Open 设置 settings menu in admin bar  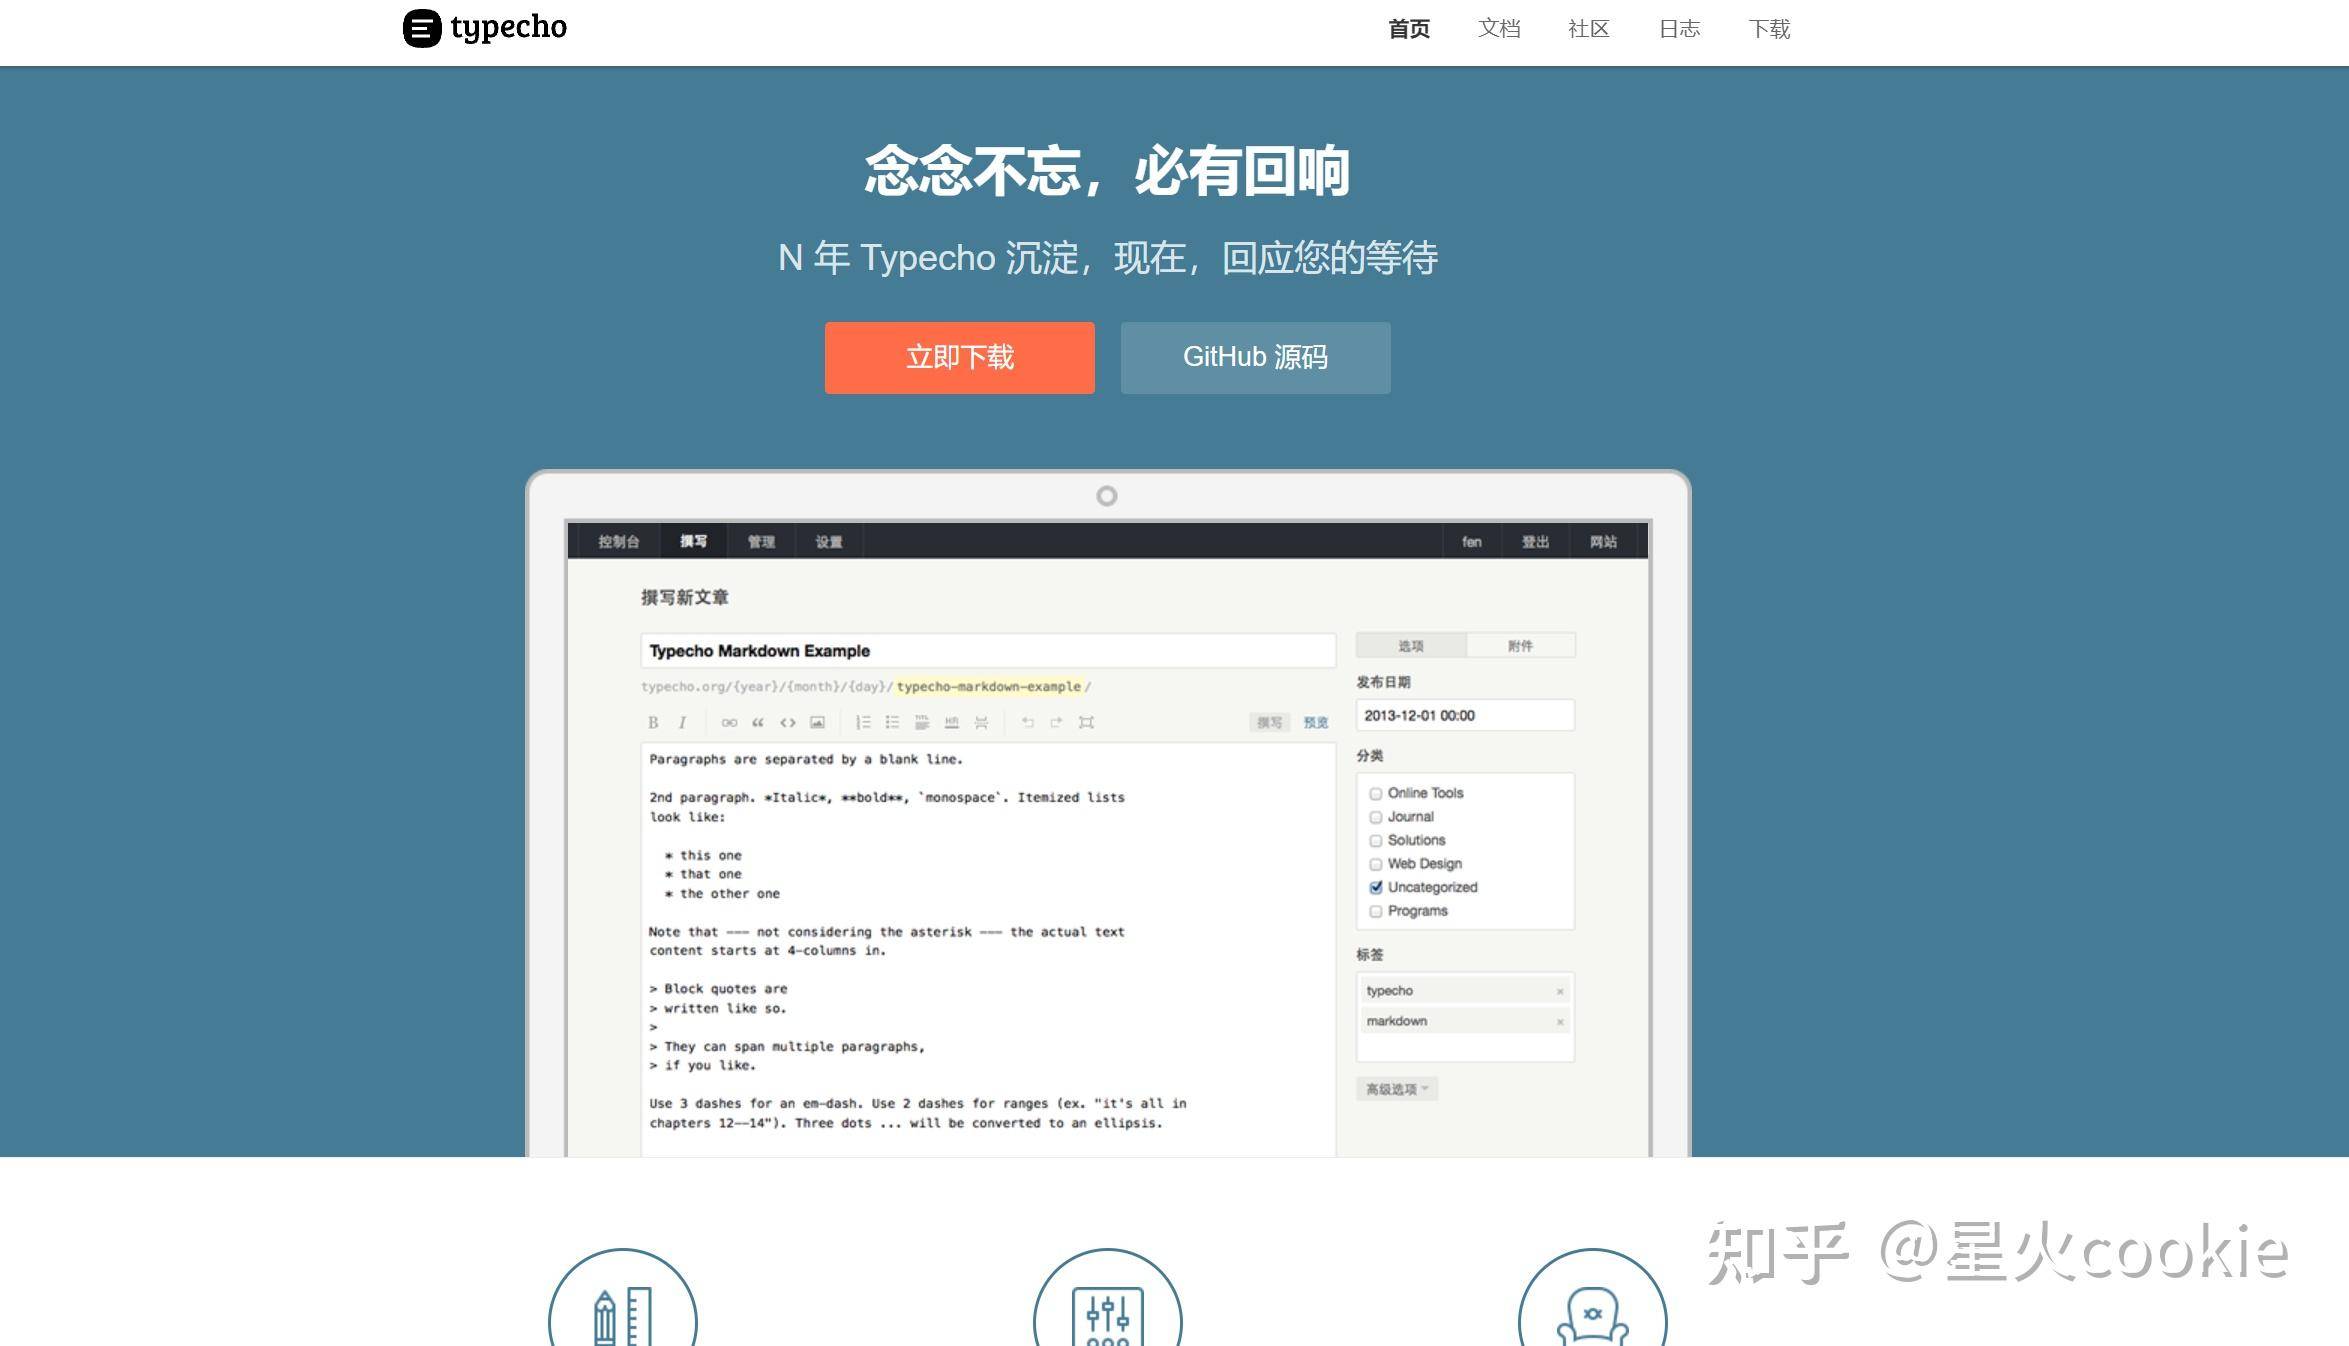click(829, 541)
